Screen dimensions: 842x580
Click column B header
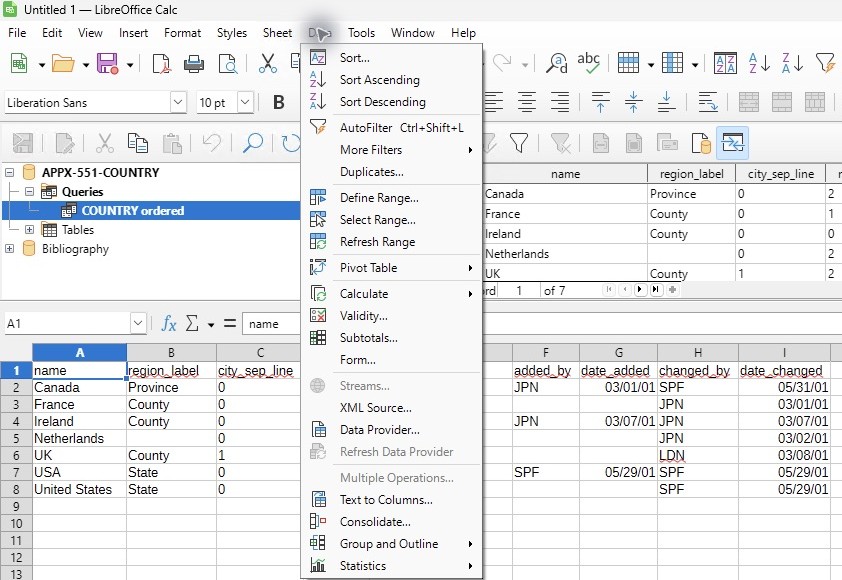coord(171,353)
